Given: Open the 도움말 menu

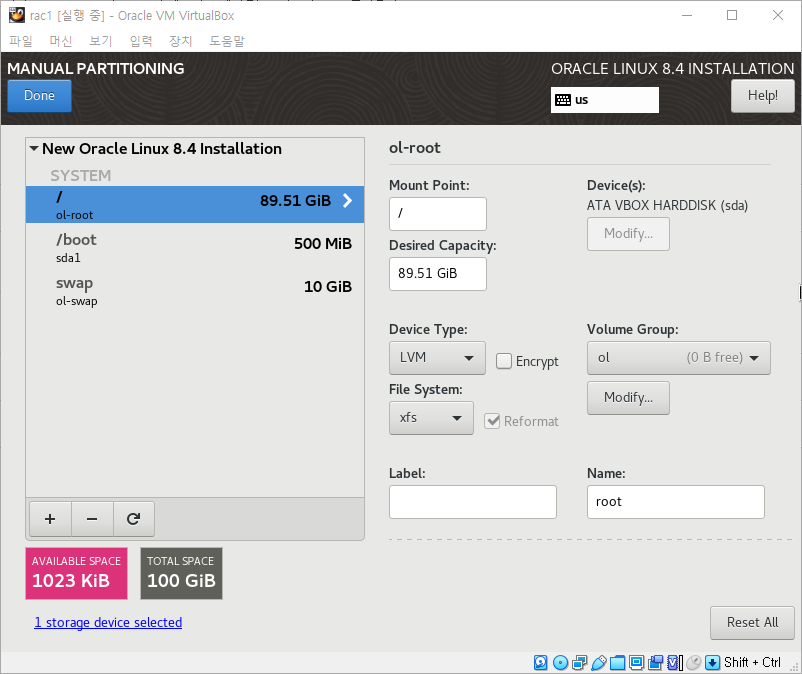Looking at the screenshot, I should [227, 41].
